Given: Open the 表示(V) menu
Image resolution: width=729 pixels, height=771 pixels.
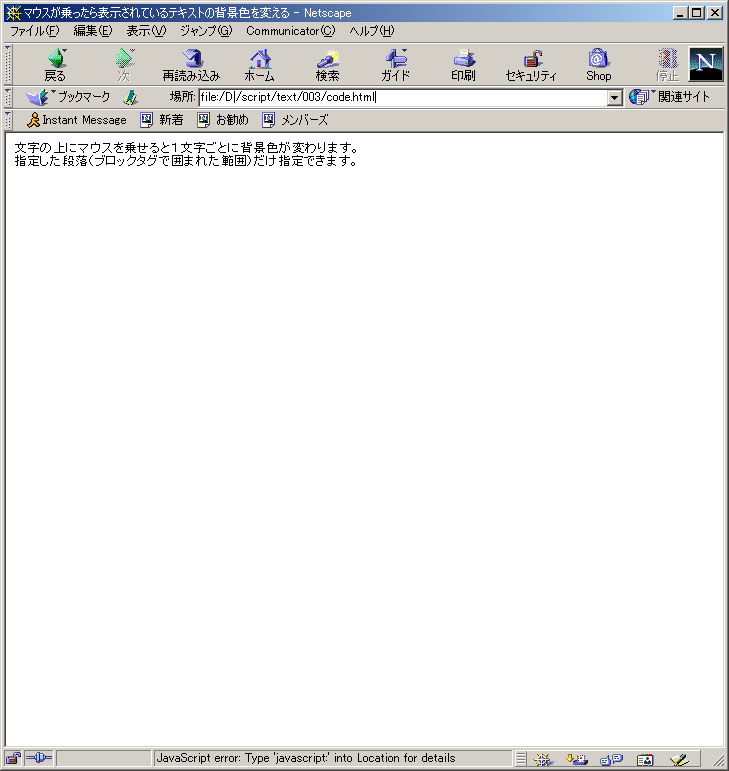Looking at the screenshot, I should (146, 31).
